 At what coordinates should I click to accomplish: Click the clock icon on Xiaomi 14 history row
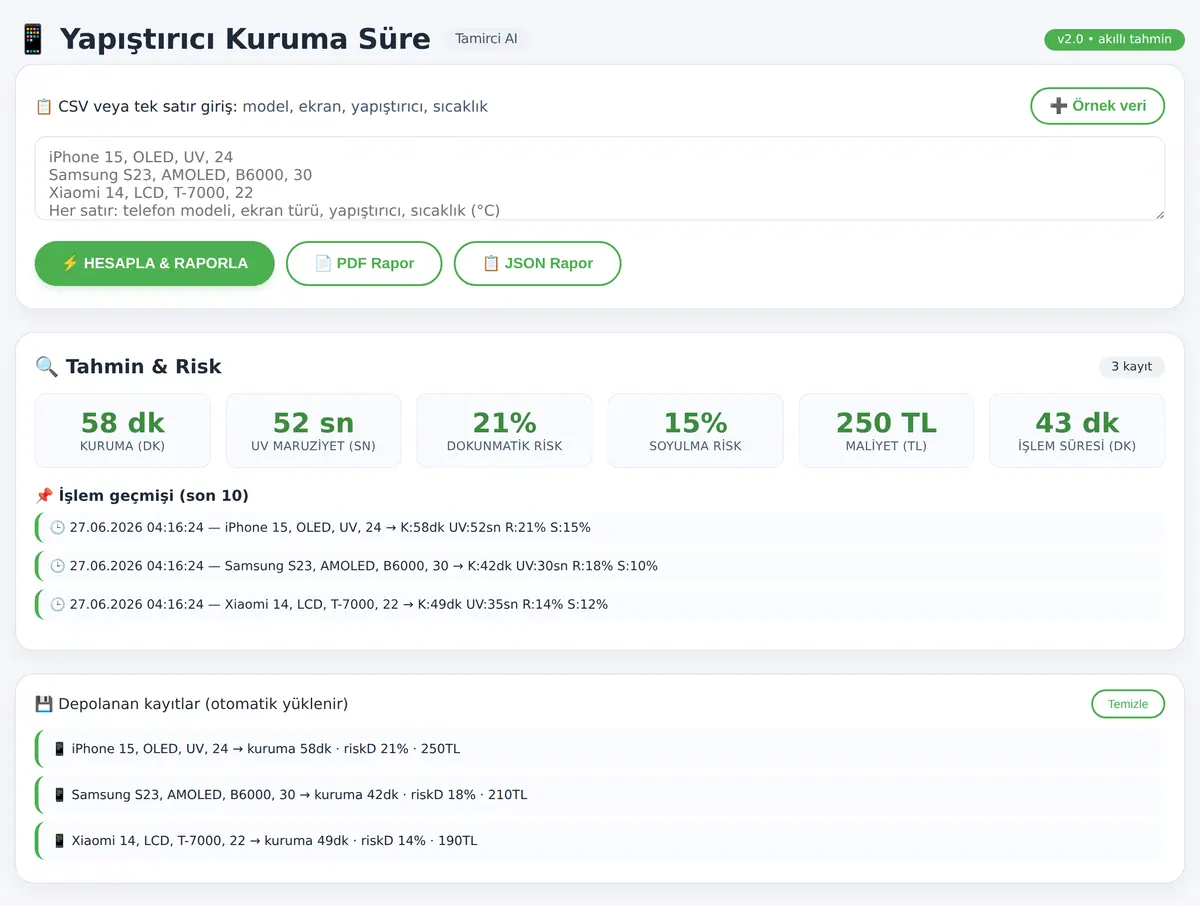(58, 604)
